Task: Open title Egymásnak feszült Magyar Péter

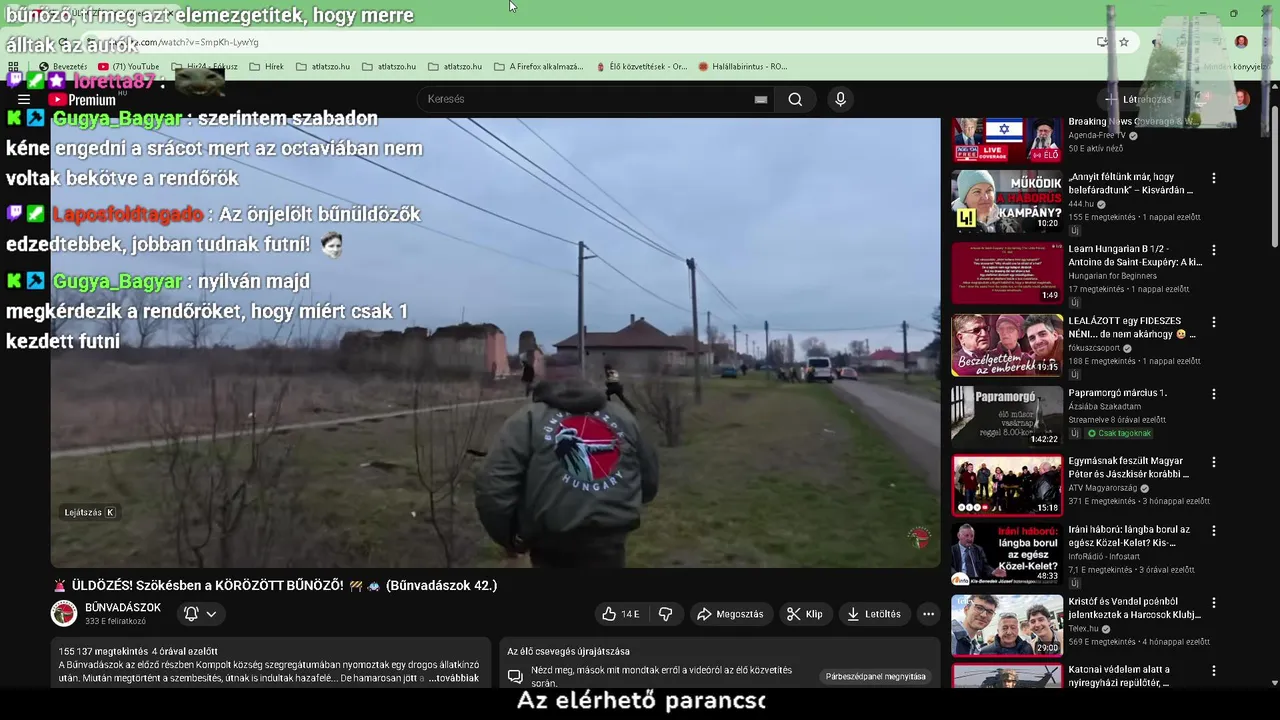Action: [x=1128, y=467]
